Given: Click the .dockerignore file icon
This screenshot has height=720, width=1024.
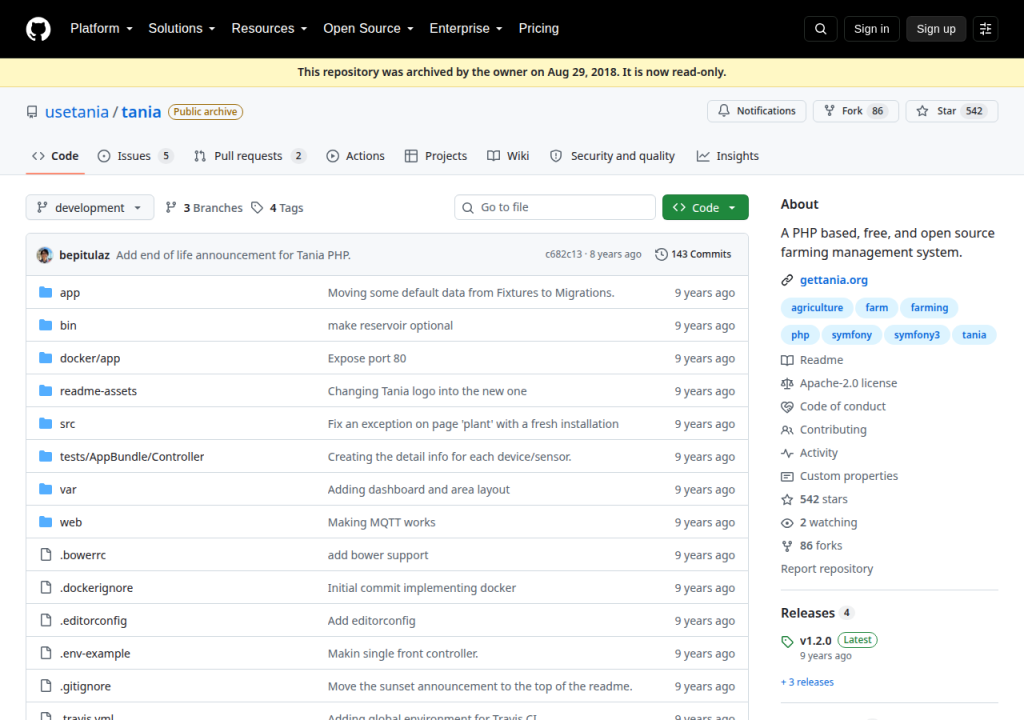Looking at the screenshot, I should pos(46,587).
